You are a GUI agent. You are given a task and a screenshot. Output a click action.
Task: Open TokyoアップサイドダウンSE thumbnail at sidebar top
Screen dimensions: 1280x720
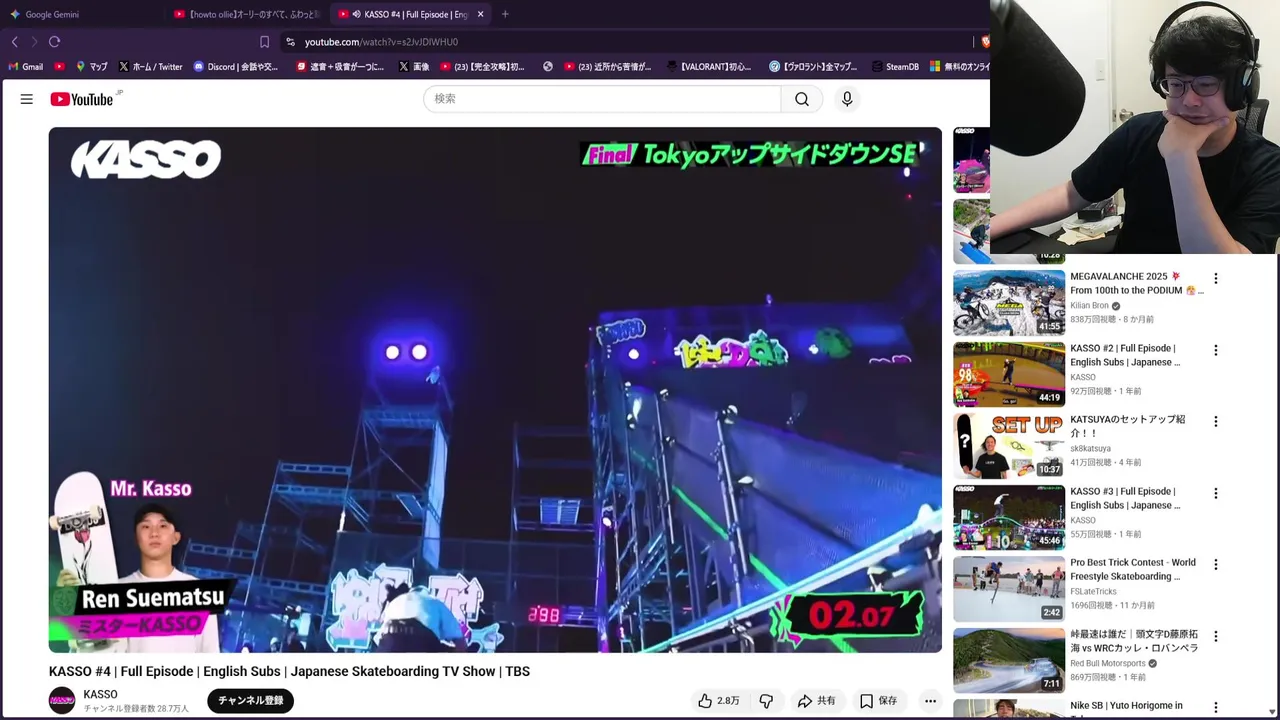[971, 160]
